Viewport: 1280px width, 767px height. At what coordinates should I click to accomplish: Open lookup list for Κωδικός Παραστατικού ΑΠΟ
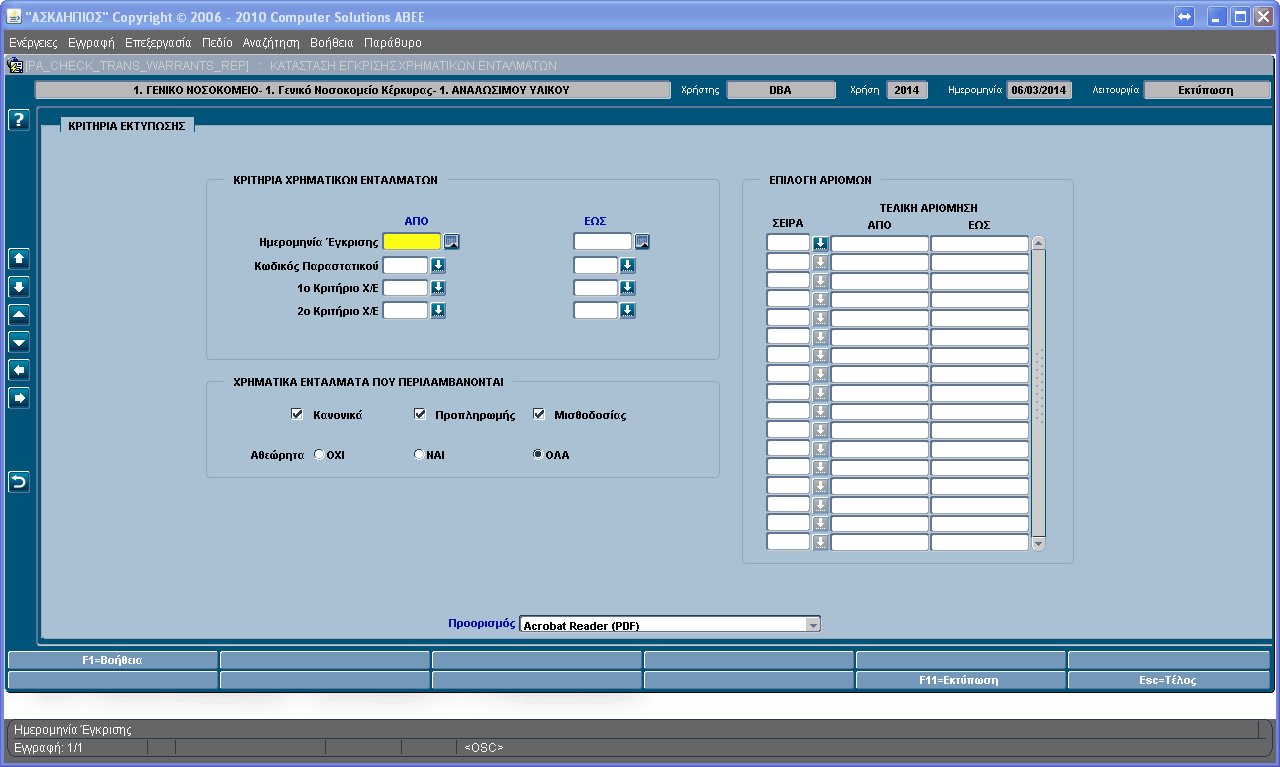pyautogui.click(x=438, y=266)
